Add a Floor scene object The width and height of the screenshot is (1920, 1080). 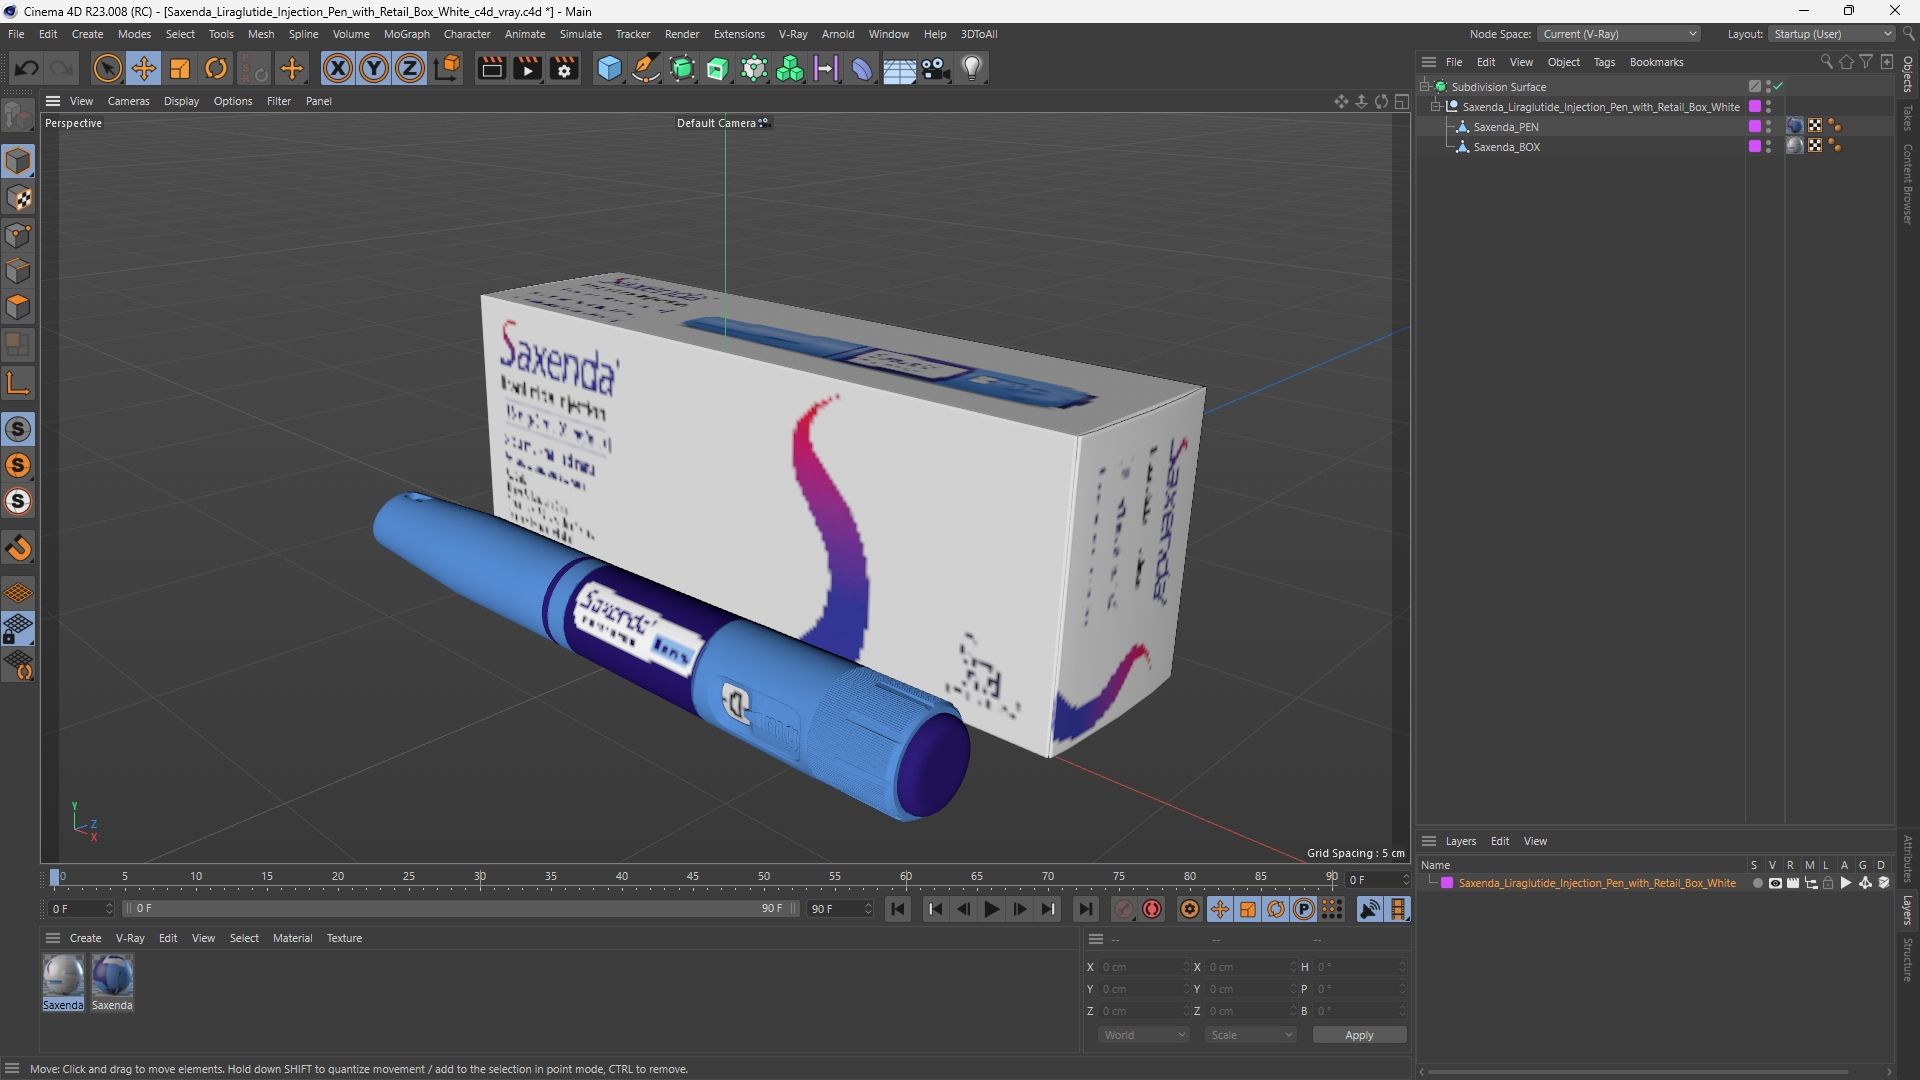[899, 68]
